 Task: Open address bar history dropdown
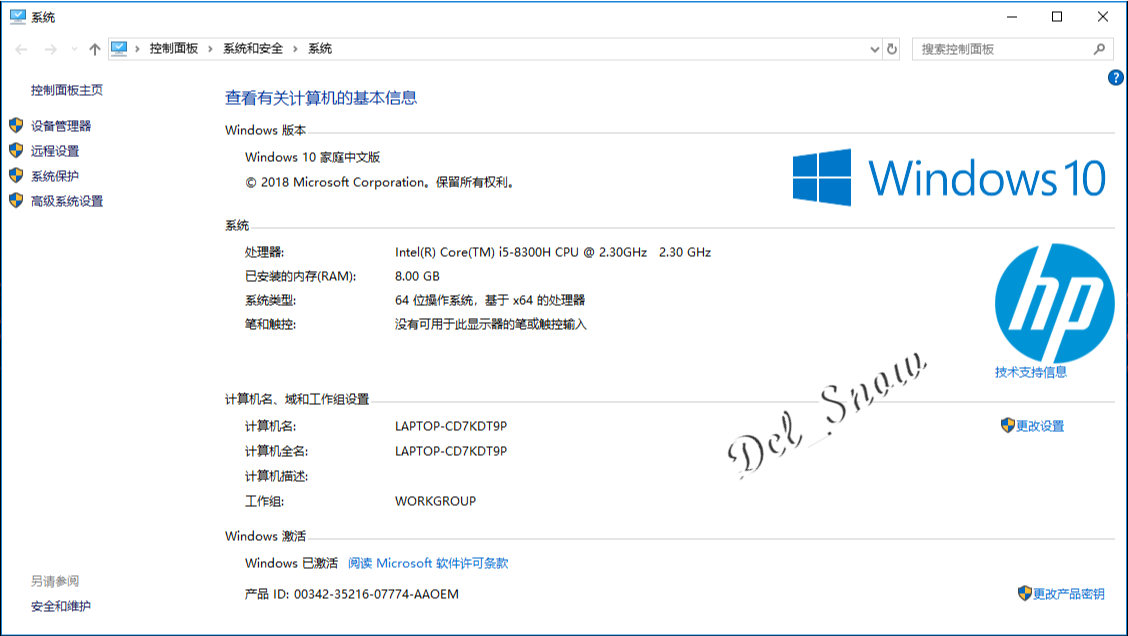875,49
